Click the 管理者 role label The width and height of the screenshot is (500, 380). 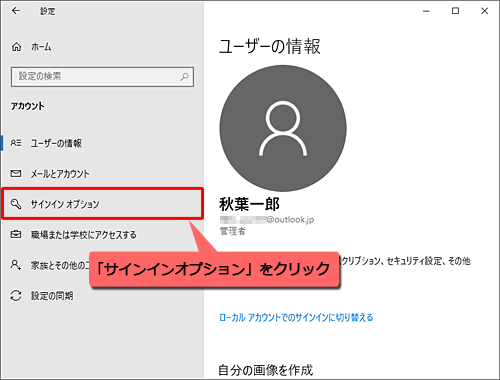232,231
